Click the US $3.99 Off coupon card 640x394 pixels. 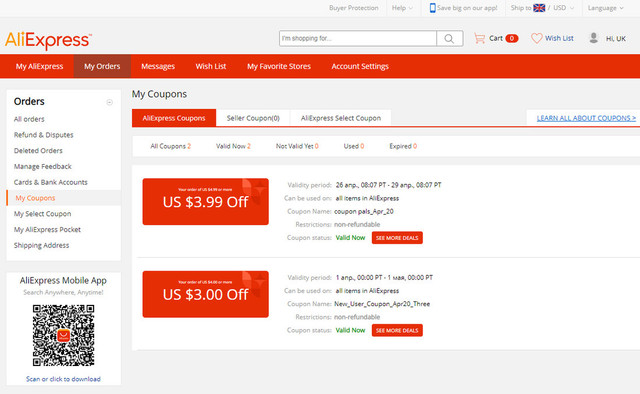pyautogui.click(x=205, y=202)
